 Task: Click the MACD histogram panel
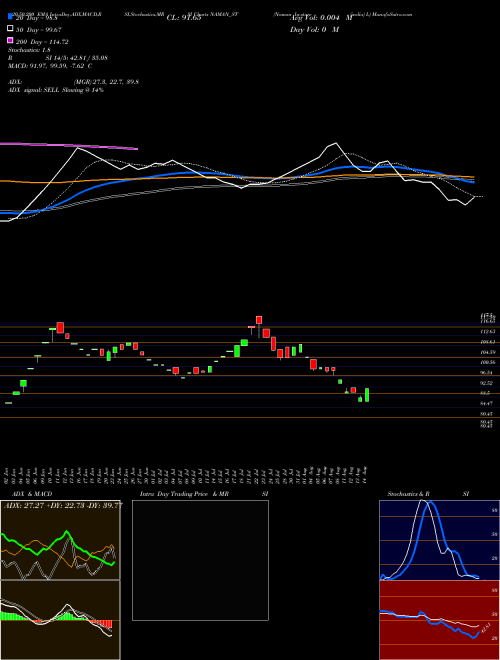point(60,620)
